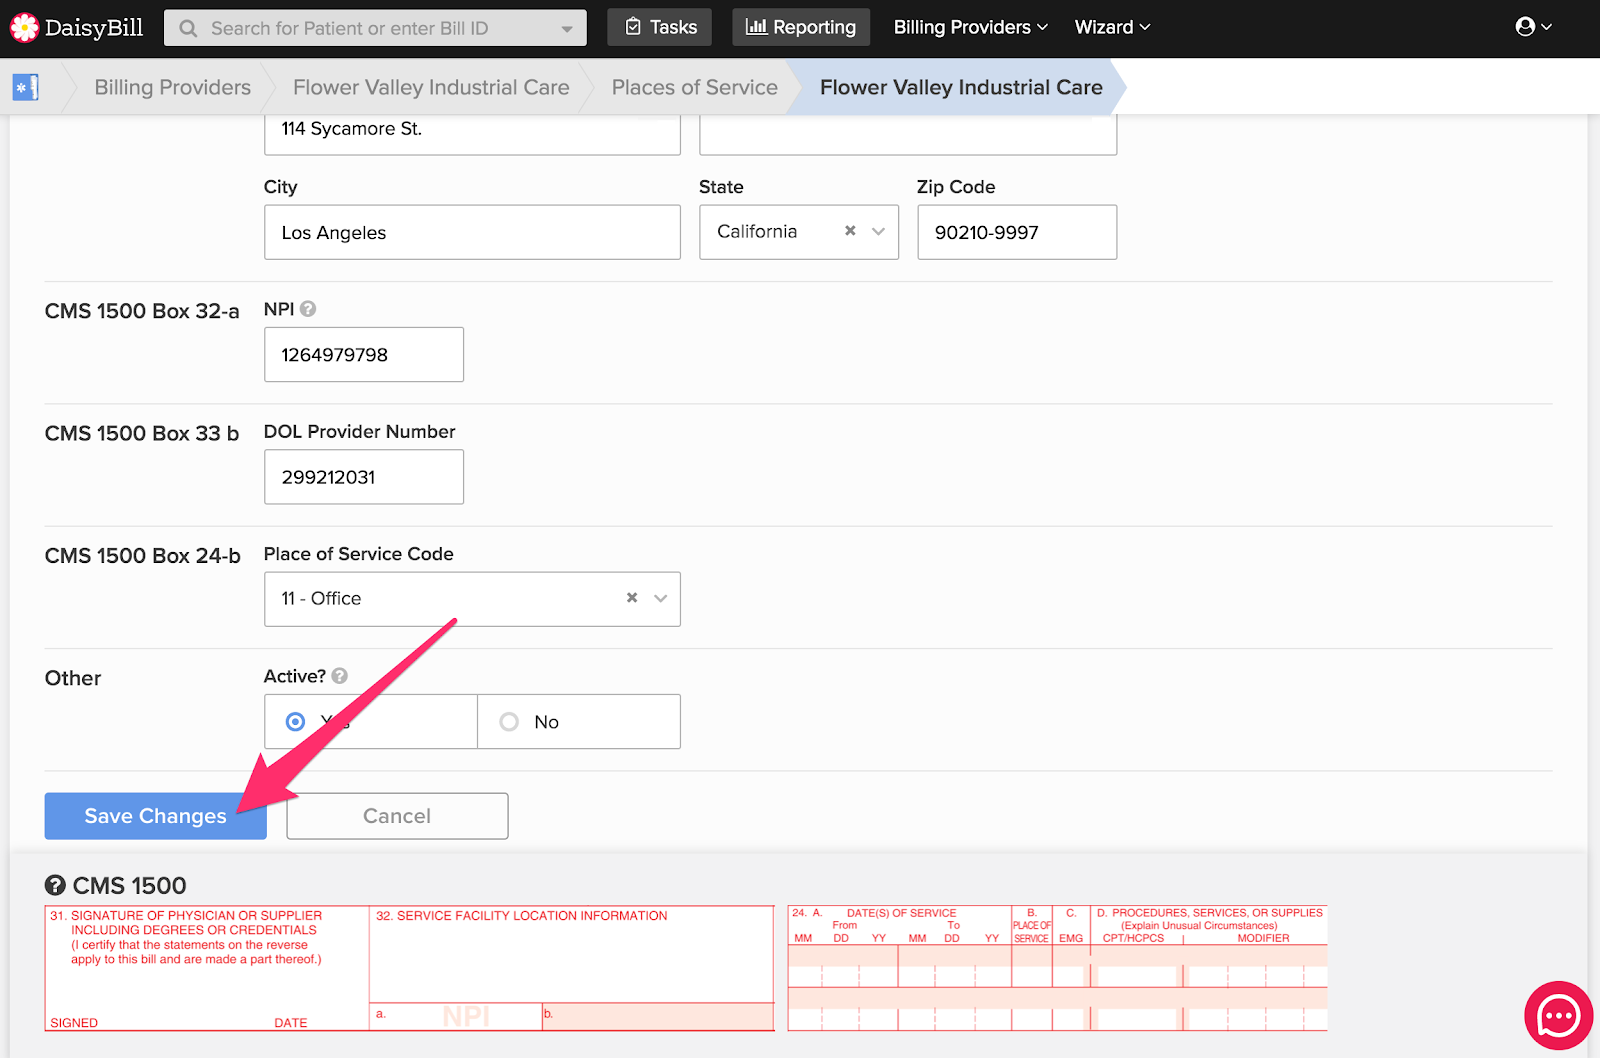The height and width of the screenshot is (1058, 1600).
Task: Select the No radio for Active
Action: [509, 722]
